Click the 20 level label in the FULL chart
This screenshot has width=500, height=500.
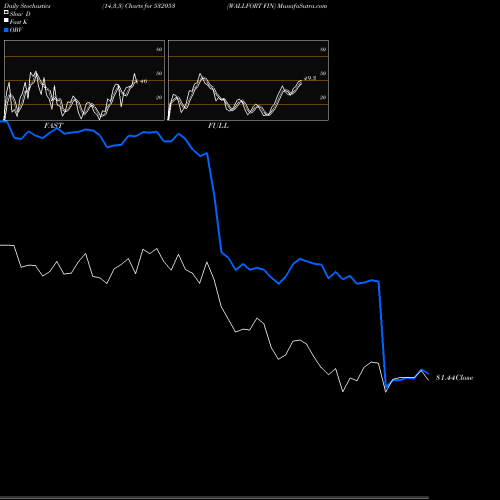[x=323, y=97]
